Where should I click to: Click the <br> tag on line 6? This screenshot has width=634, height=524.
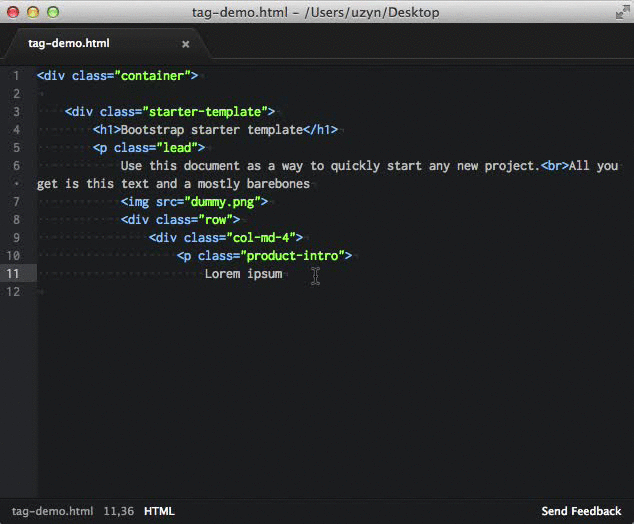(554, 166)
